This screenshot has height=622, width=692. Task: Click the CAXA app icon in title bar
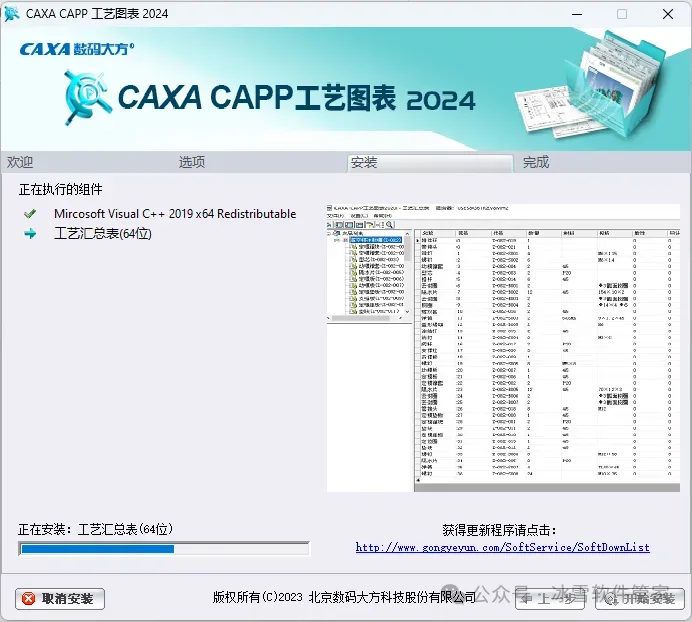pos(11,14)
